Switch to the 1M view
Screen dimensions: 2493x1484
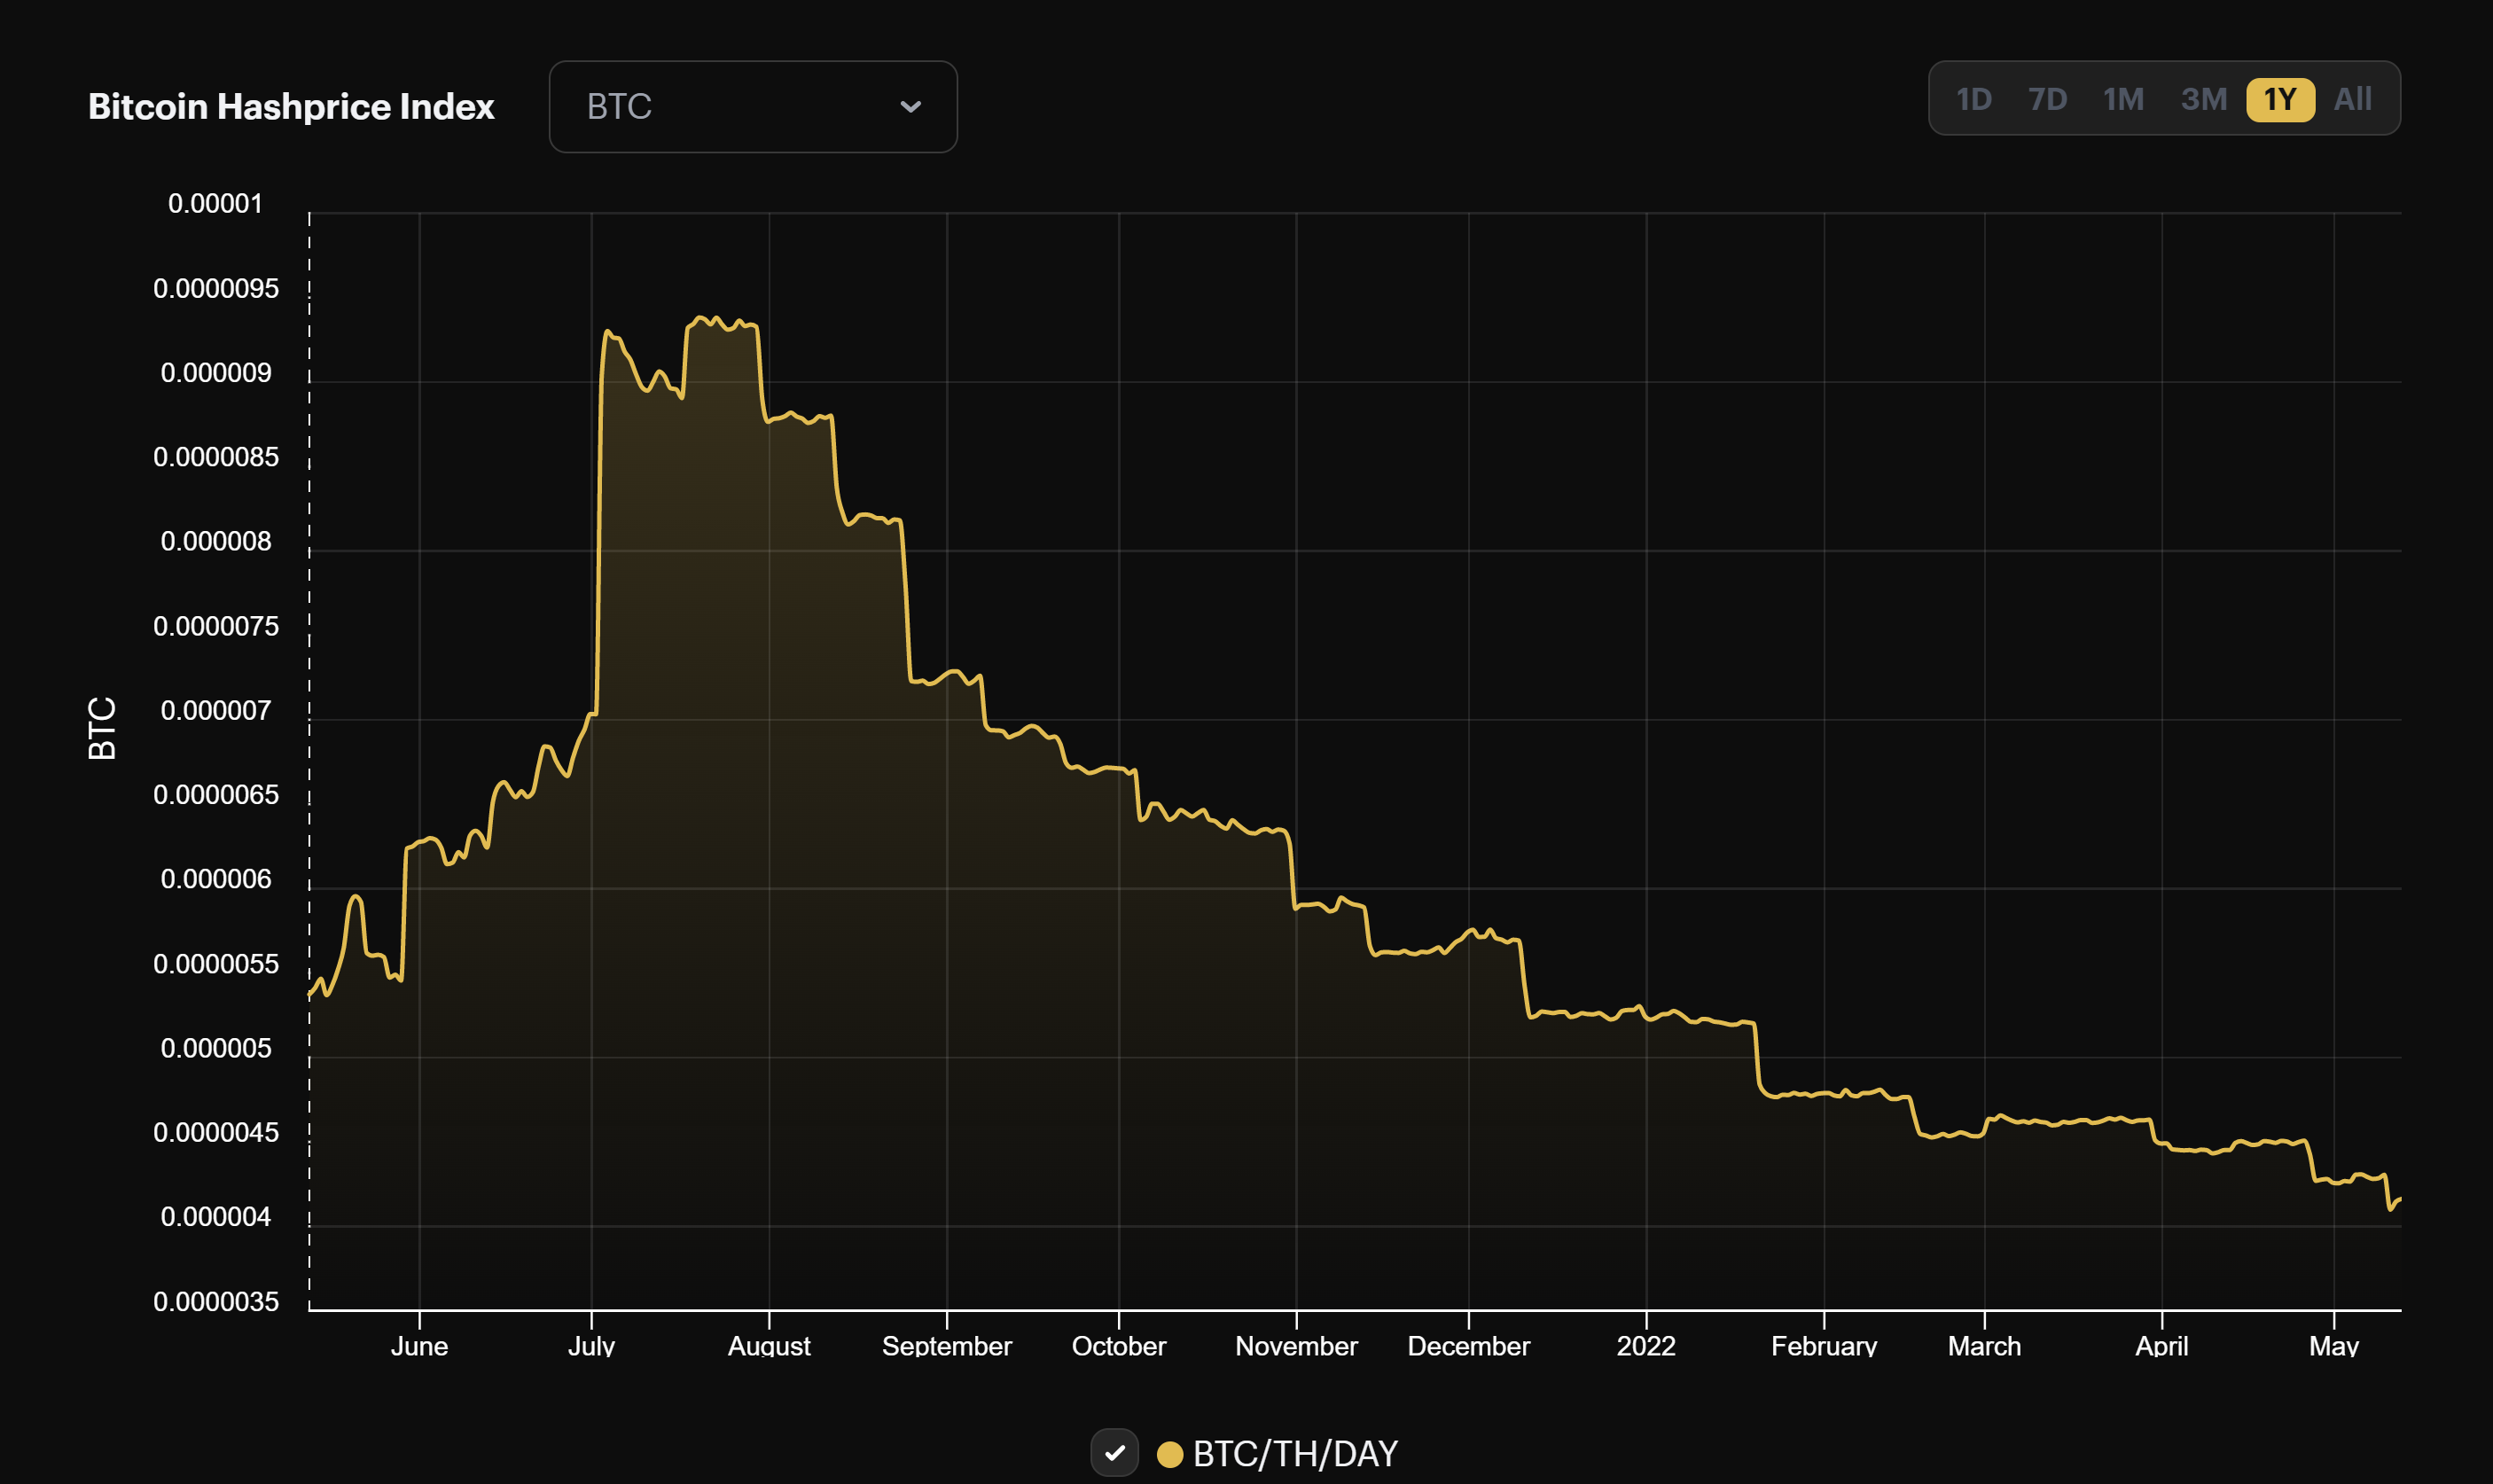coord(2124,99)
